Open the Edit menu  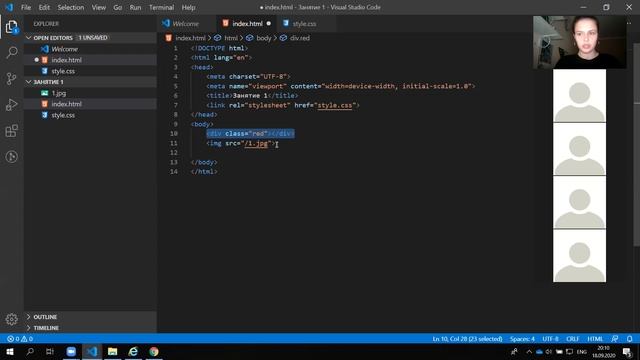[44, 7]
